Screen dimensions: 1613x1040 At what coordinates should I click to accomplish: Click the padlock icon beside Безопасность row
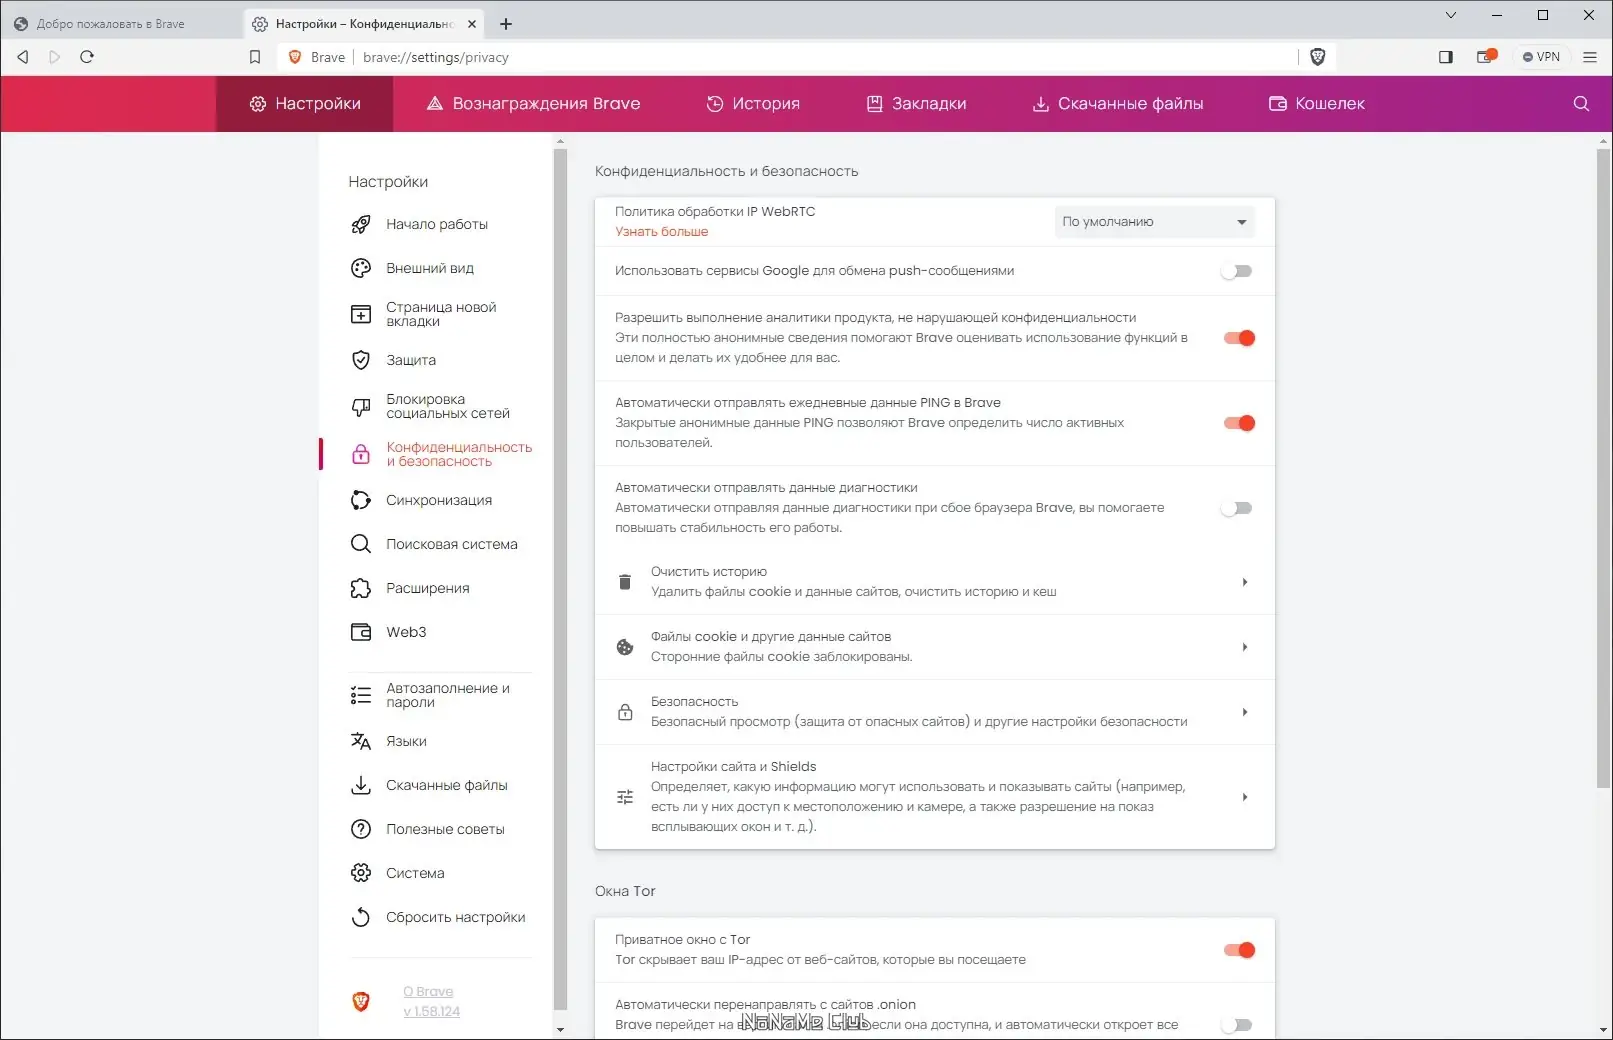[625, 712]
